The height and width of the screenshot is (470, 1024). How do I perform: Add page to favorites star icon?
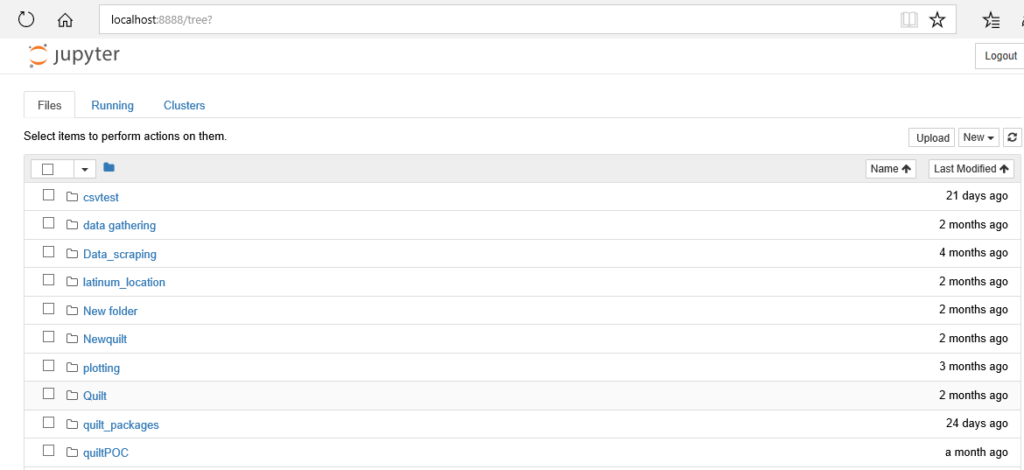[x=937, y=20]
